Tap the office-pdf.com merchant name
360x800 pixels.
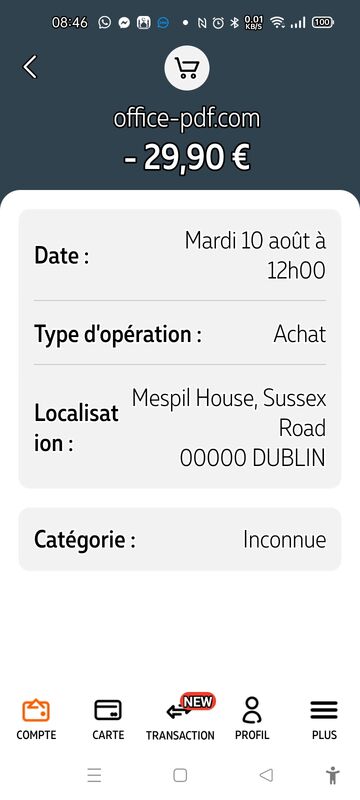coord(187,119)
